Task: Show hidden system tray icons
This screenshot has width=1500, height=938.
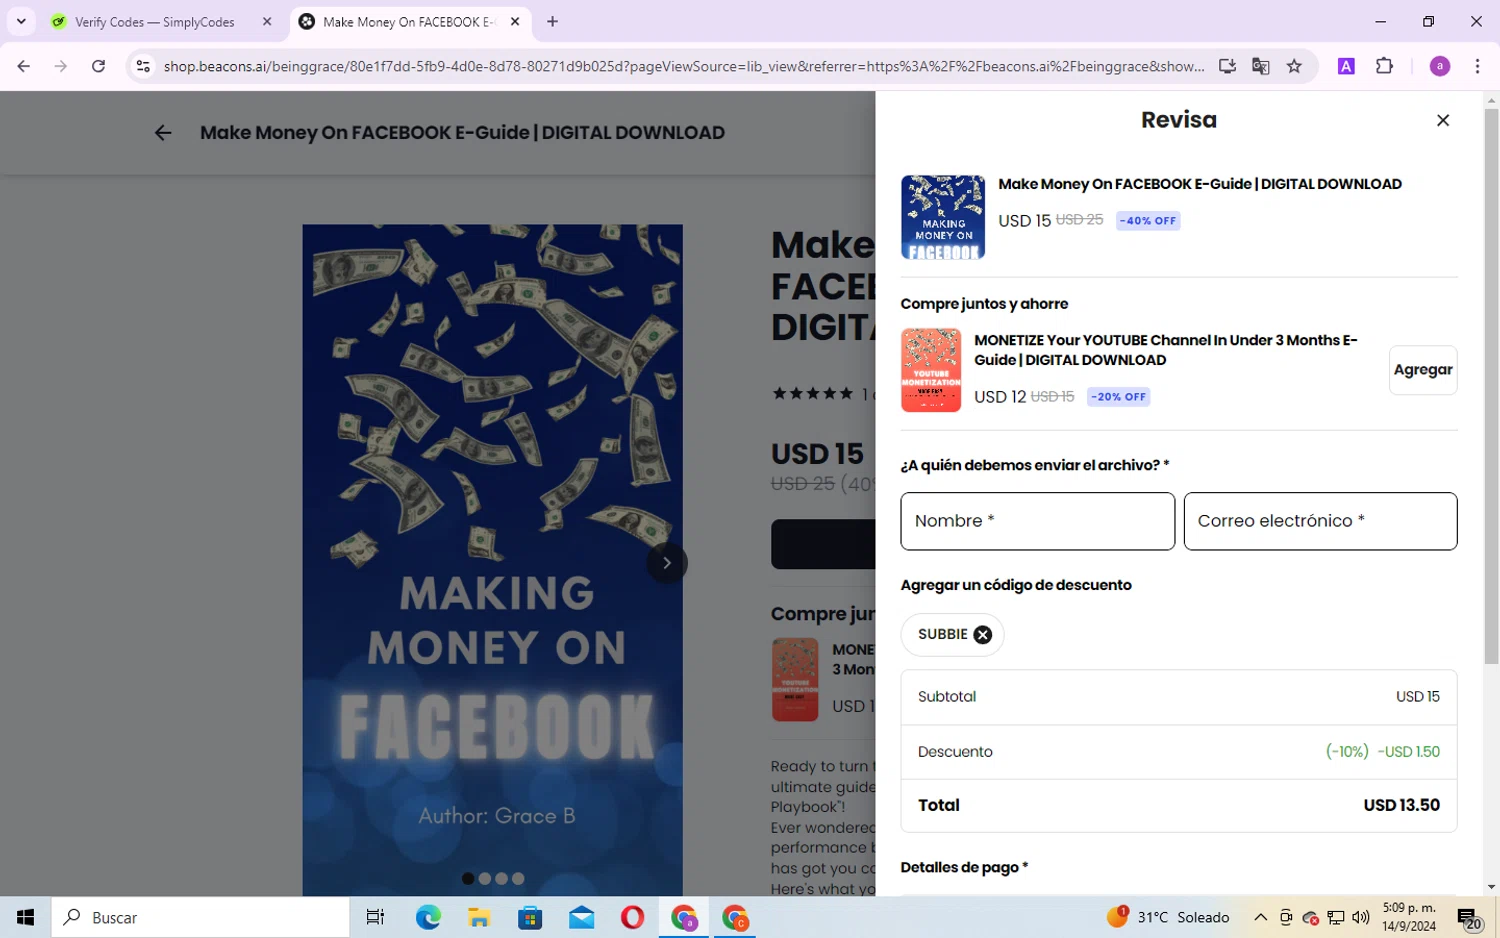Action: click(1260, 917)
